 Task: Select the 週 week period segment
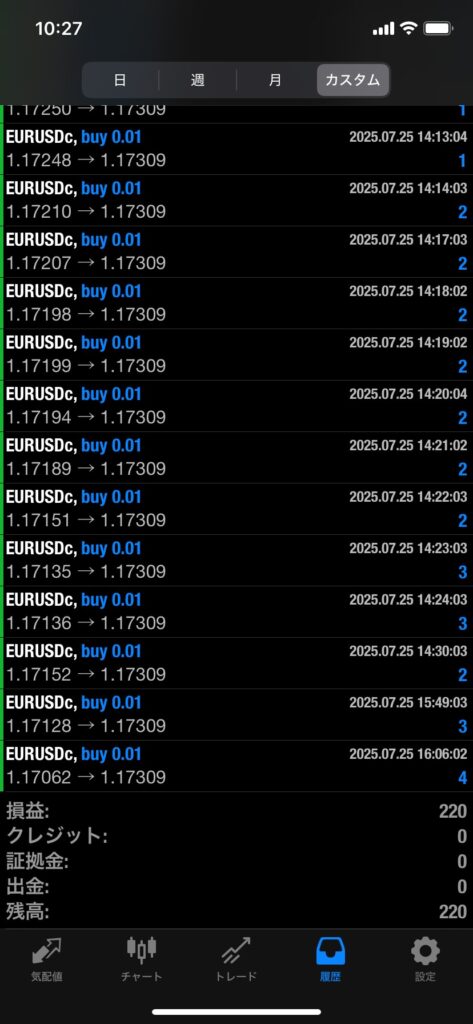click(197, 80)
